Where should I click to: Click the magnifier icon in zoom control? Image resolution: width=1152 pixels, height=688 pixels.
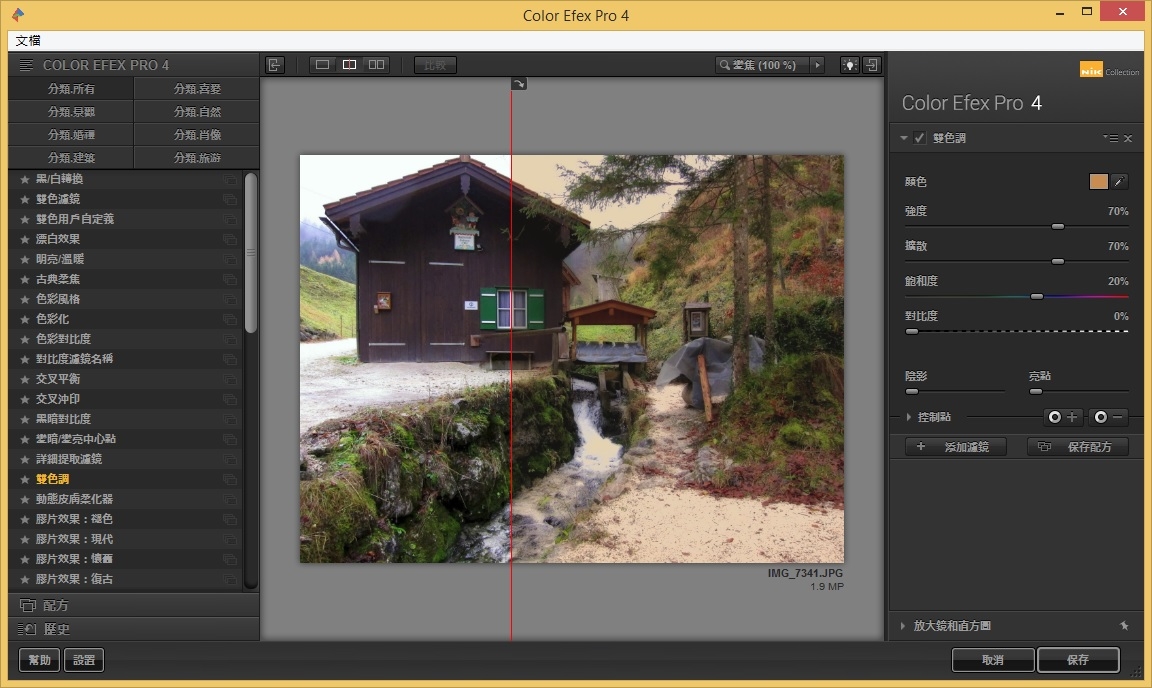tap(724, 65)
